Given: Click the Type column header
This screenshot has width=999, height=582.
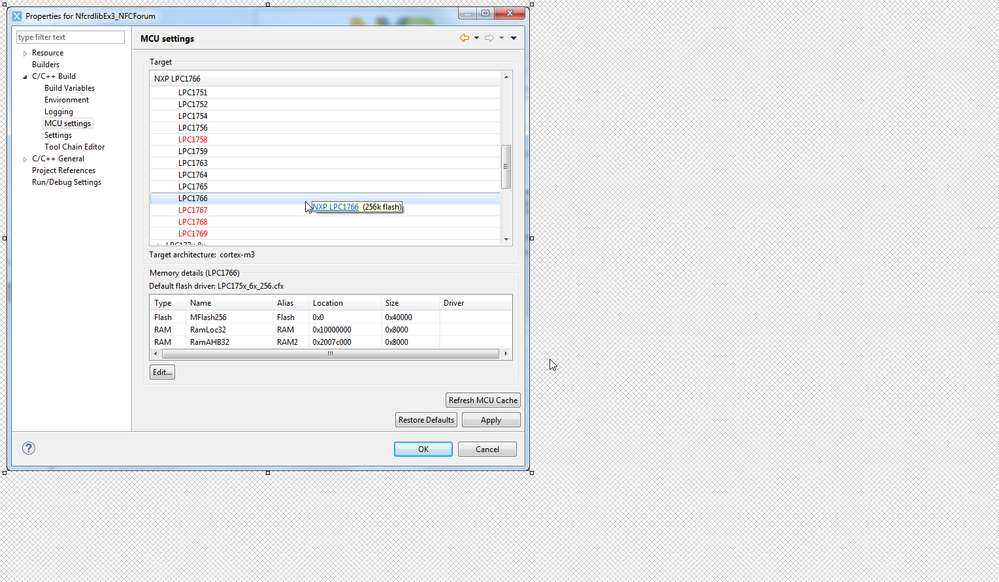Looking at the screenshot, I should (x=168, y=303).
